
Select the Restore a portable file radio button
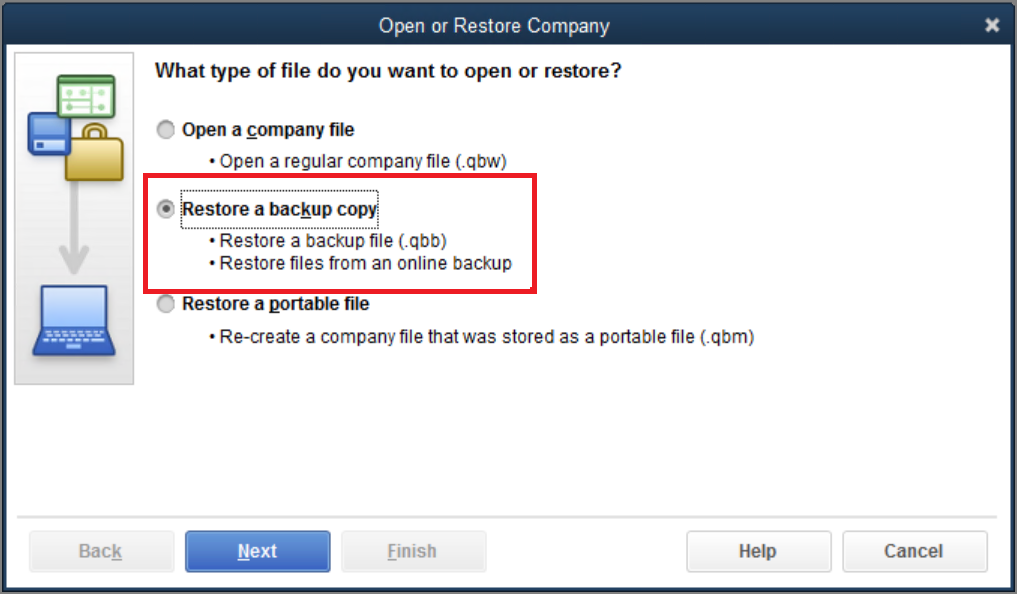tap(165, 303)
